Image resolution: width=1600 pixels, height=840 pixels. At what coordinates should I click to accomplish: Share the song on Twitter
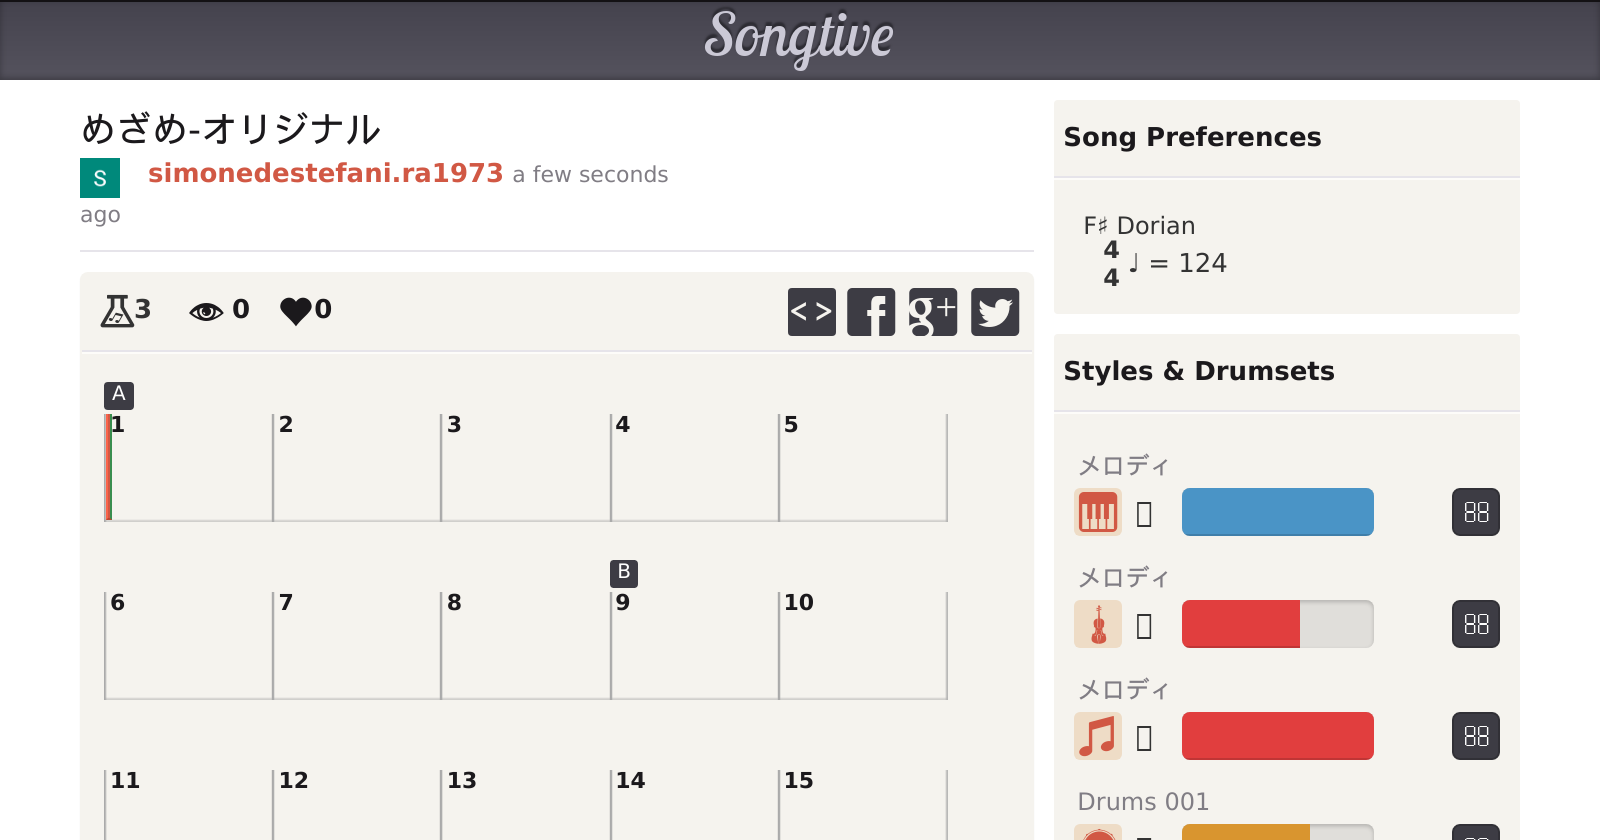(x=995, y=312)
